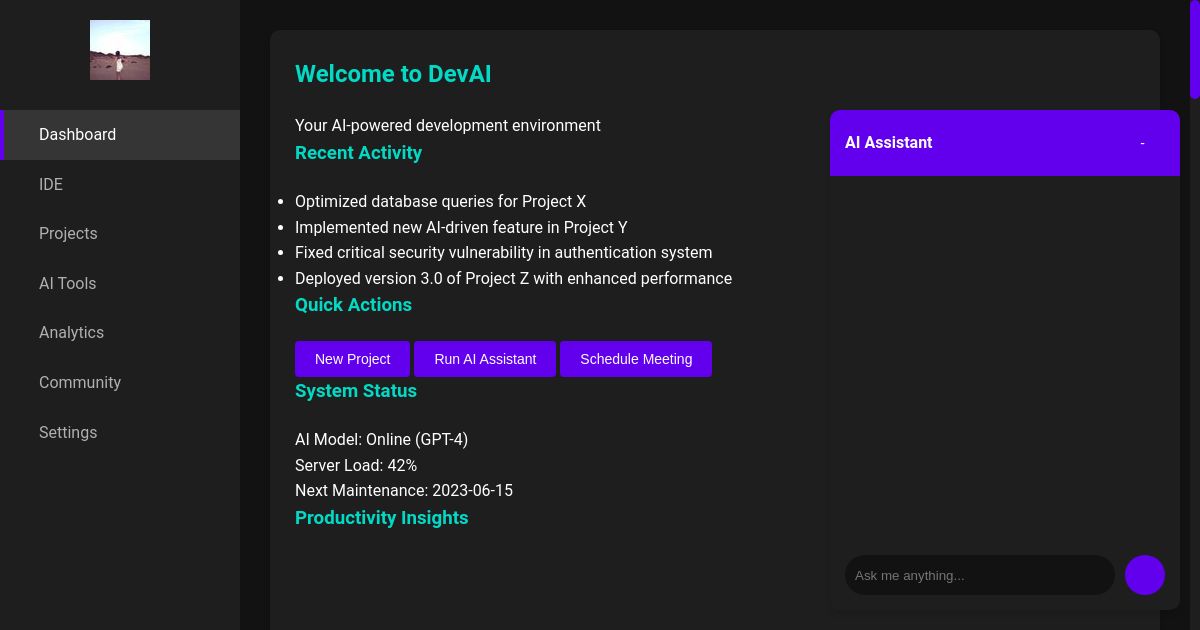
Task: Click the Schedule Meeting button
Action: (636, 358)
